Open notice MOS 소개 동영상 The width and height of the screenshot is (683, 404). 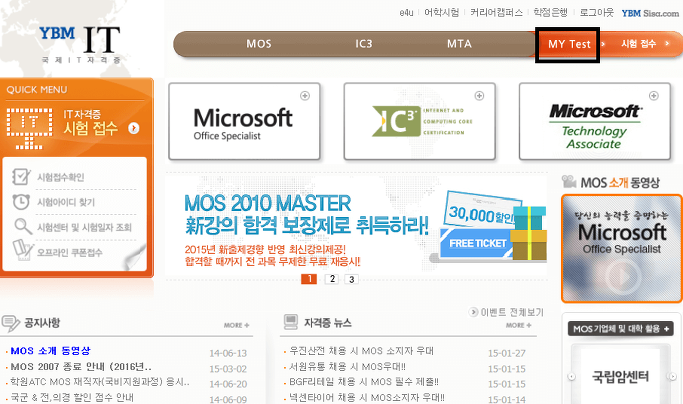click(51, 351)
